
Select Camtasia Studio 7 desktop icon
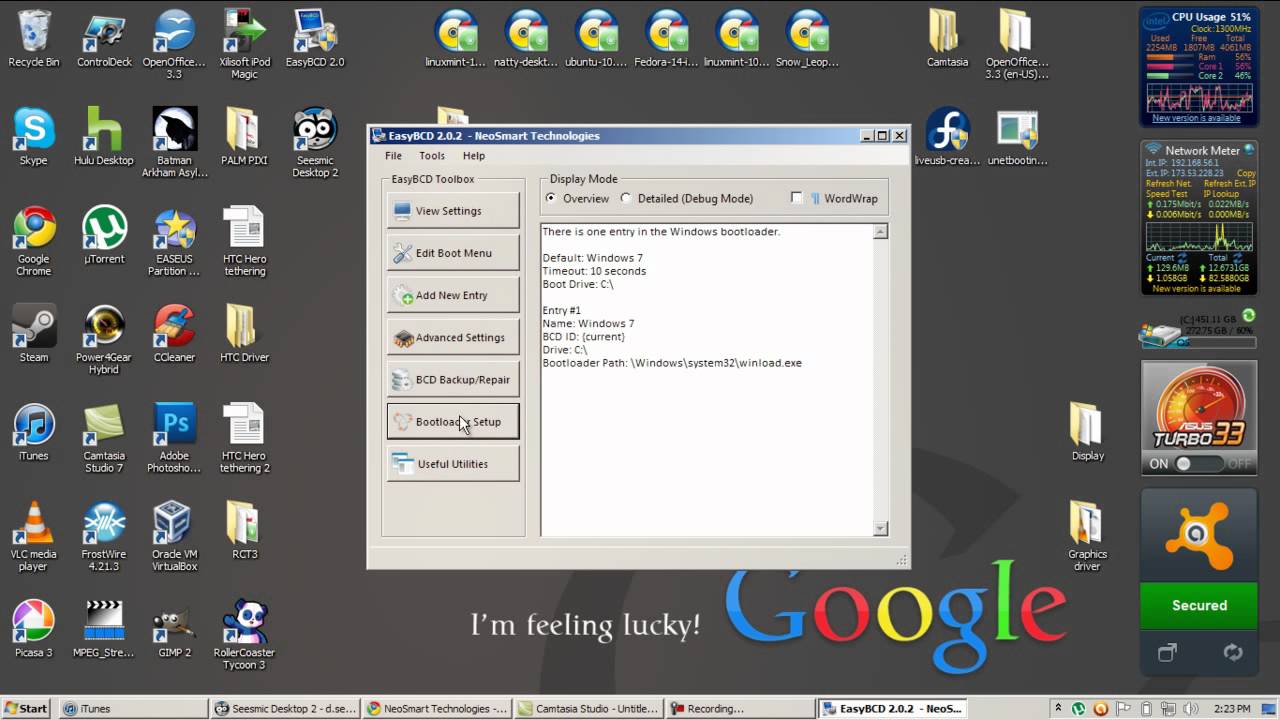point(104,436)
